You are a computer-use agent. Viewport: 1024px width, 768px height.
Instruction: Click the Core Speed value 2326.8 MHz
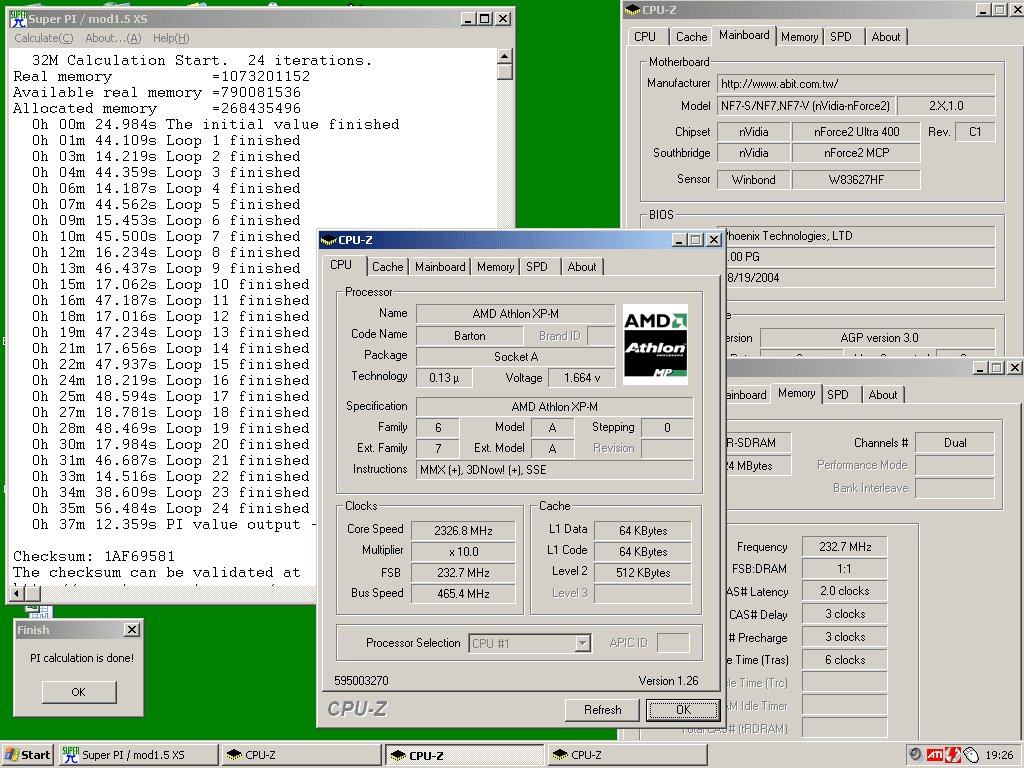(464, 531)
